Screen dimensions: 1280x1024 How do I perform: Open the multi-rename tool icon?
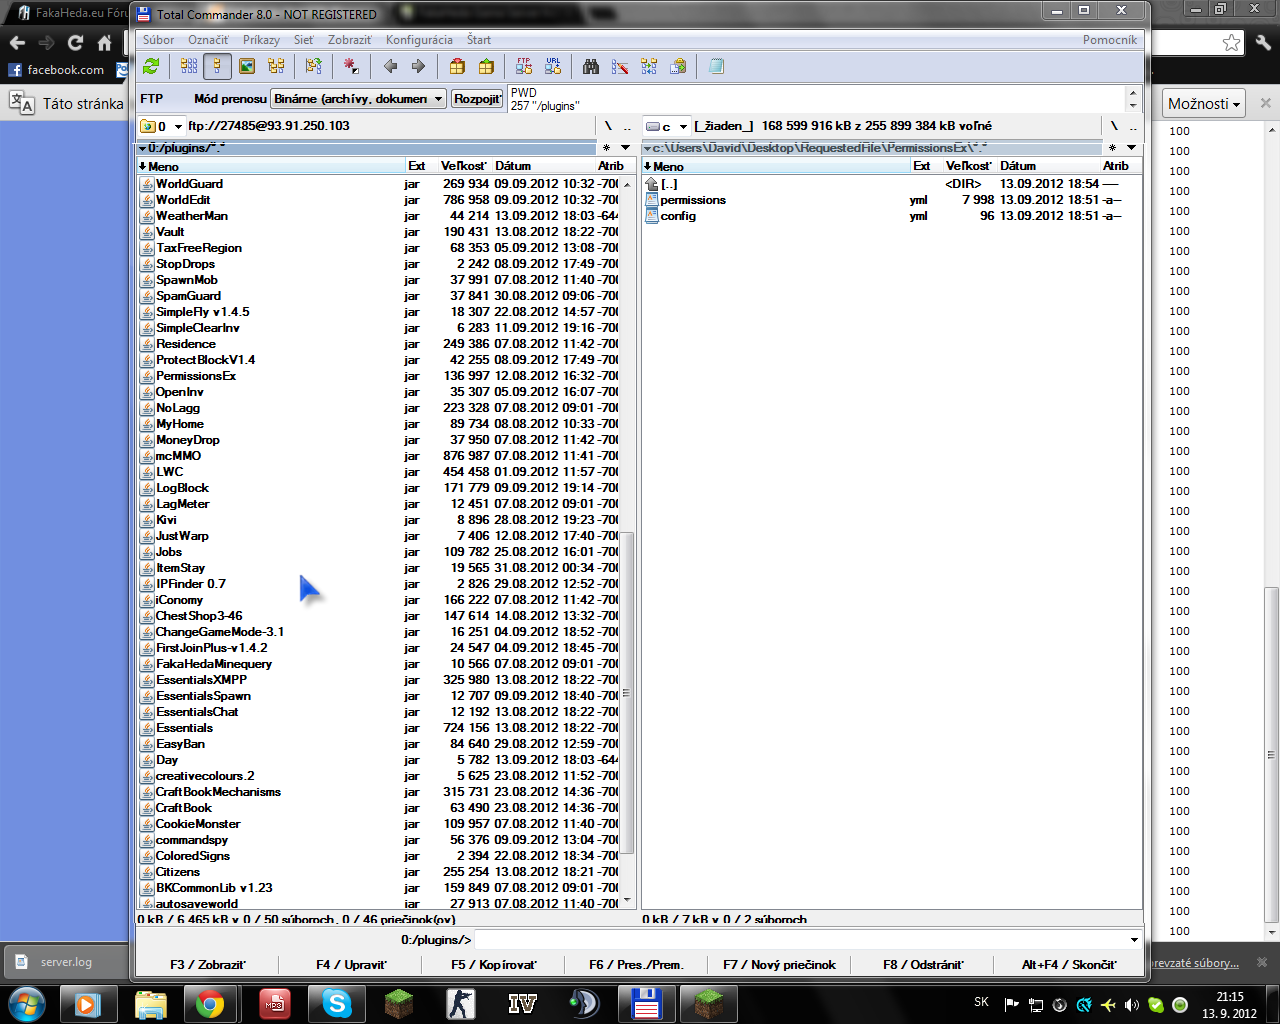pos(620,67)
